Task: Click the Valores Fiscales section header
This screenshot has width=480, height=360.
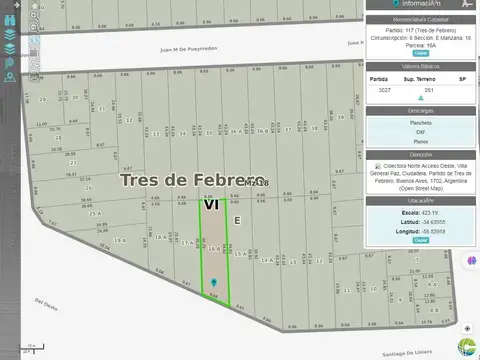Action: 421,66
